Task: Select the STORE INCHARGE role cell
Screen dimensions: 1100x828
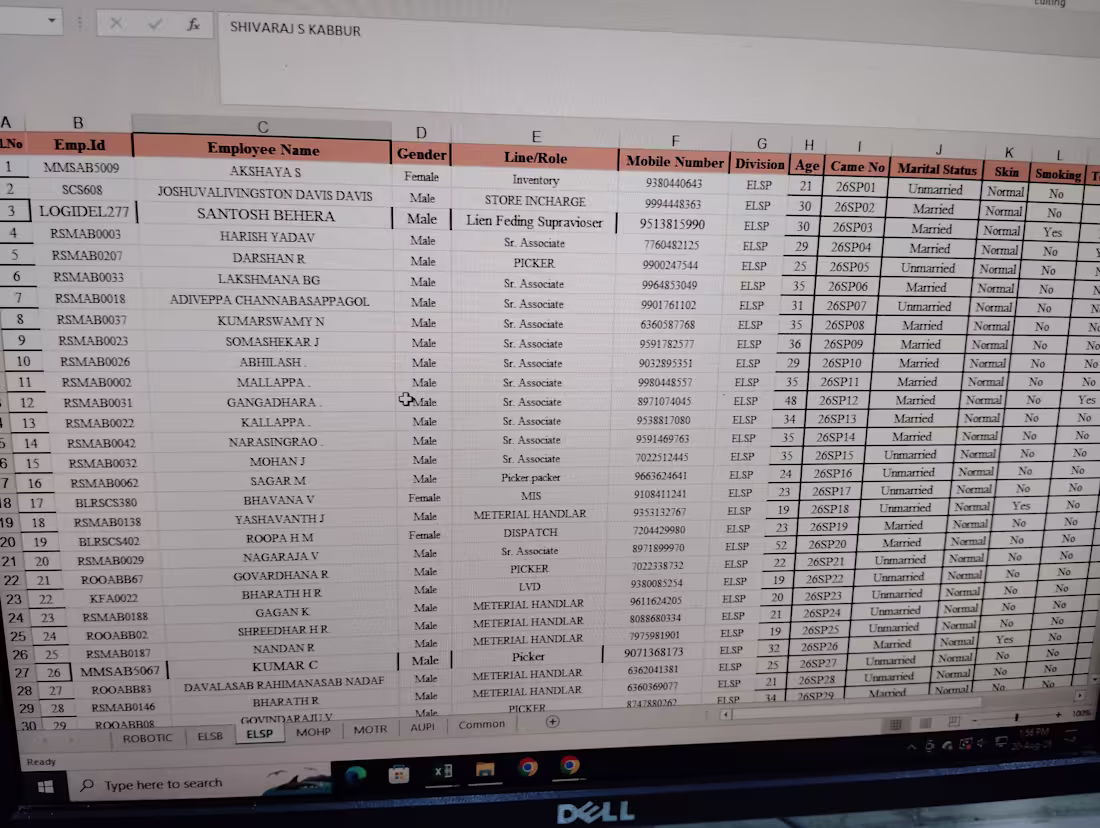Action: tap(535, 201)
